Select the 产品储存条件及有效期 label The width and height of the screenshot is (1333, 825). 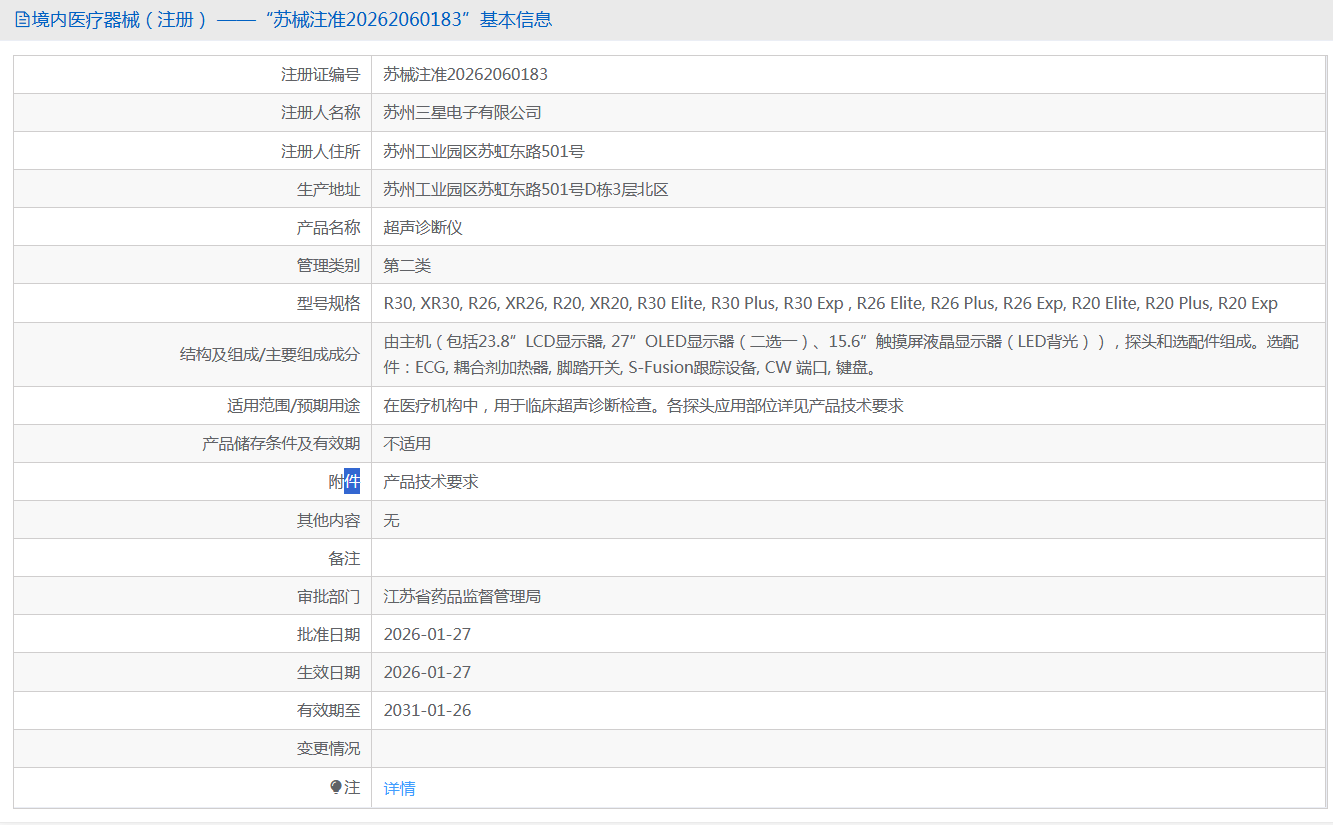(x=281, y=443)
